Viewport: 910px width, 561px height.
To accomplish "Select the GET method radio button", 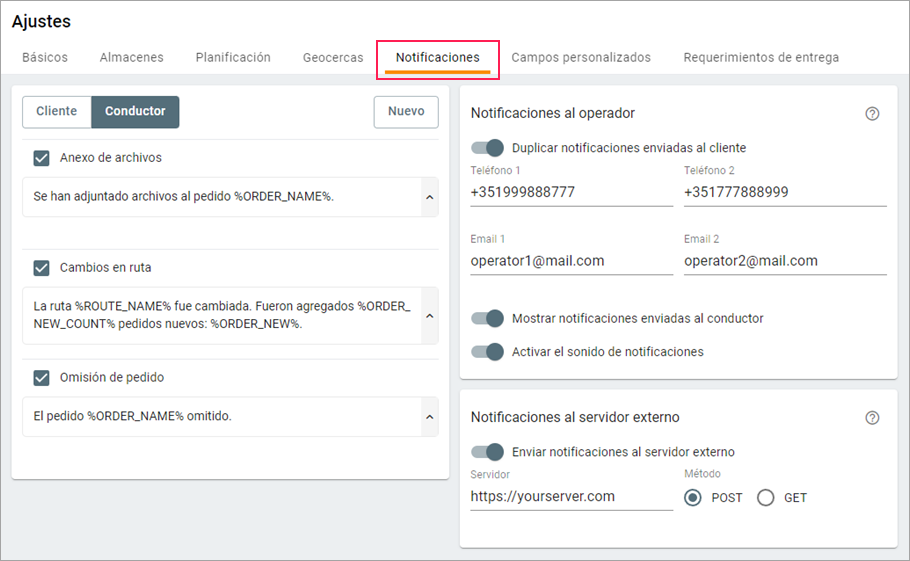I will [765, 498].
